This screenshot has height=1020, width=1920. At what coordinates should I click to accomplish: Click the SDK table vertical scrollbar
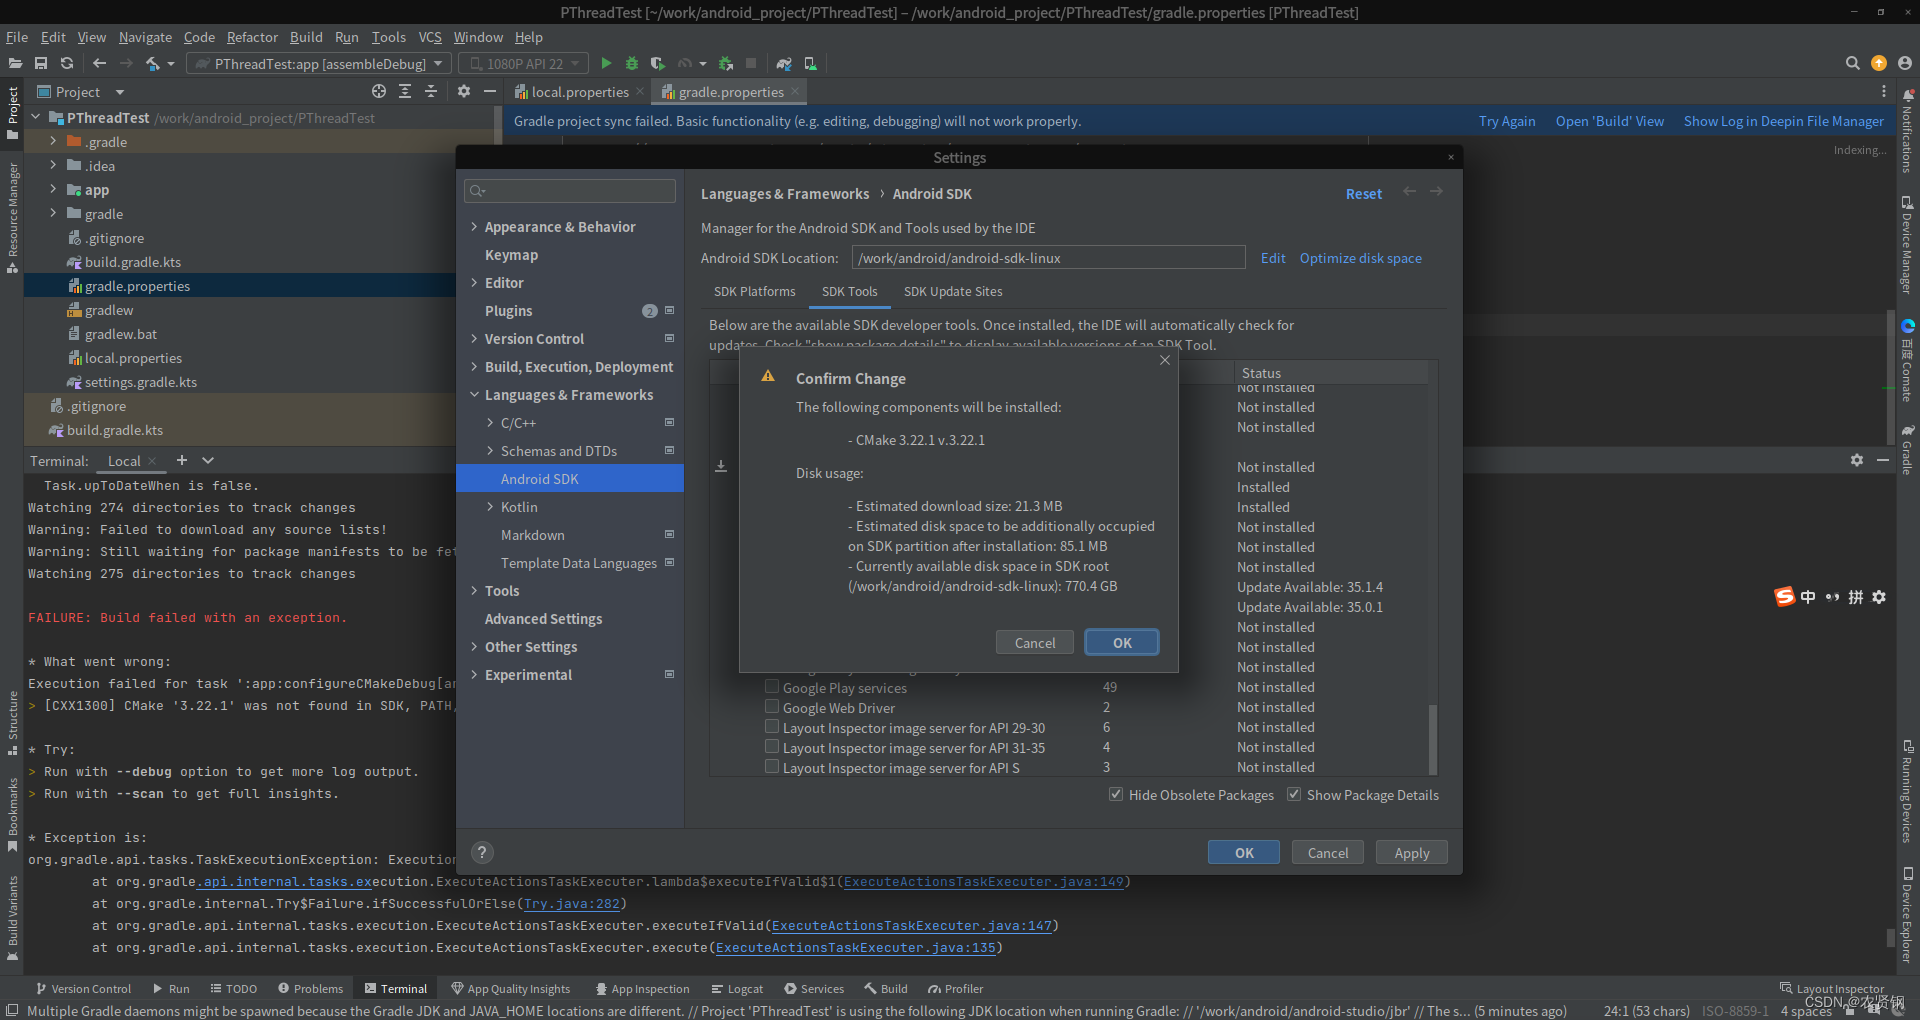[1433, 740]
